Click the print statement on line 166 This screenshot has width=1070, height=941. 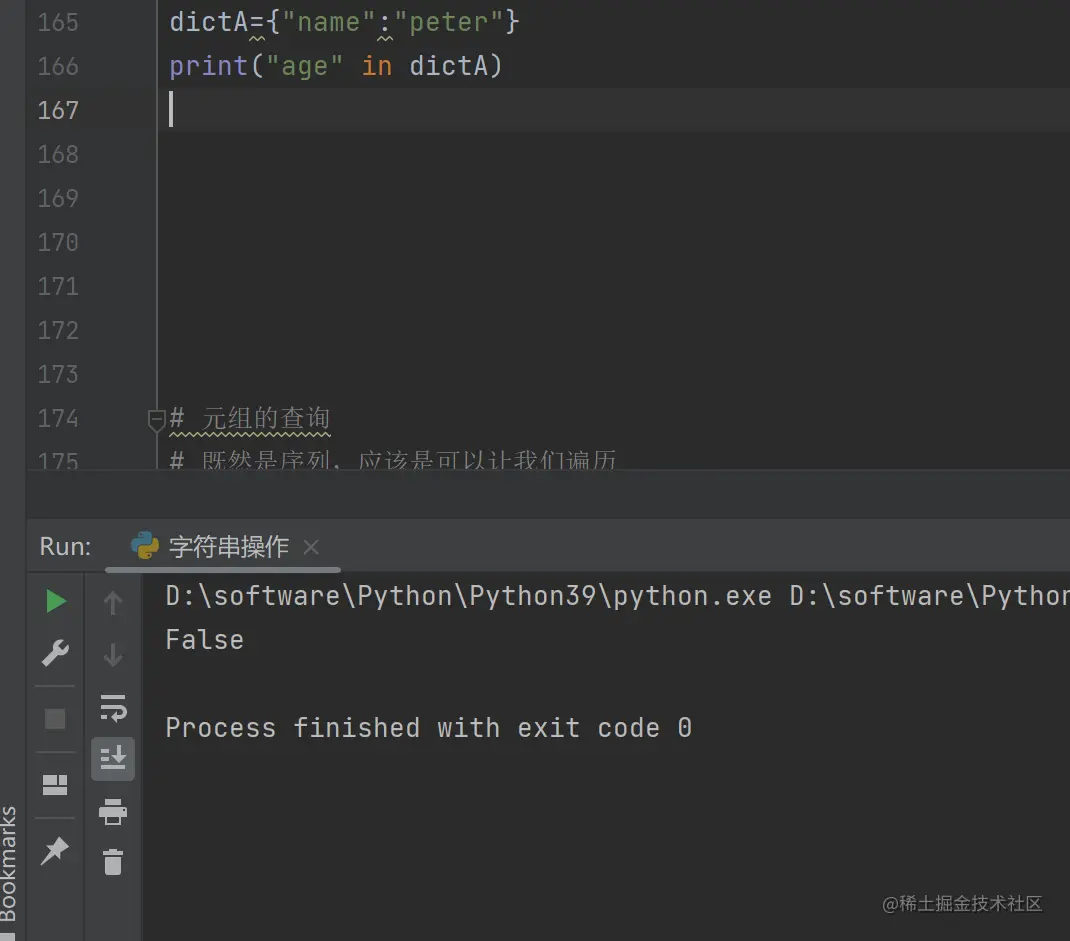click(x=336, y=66)
